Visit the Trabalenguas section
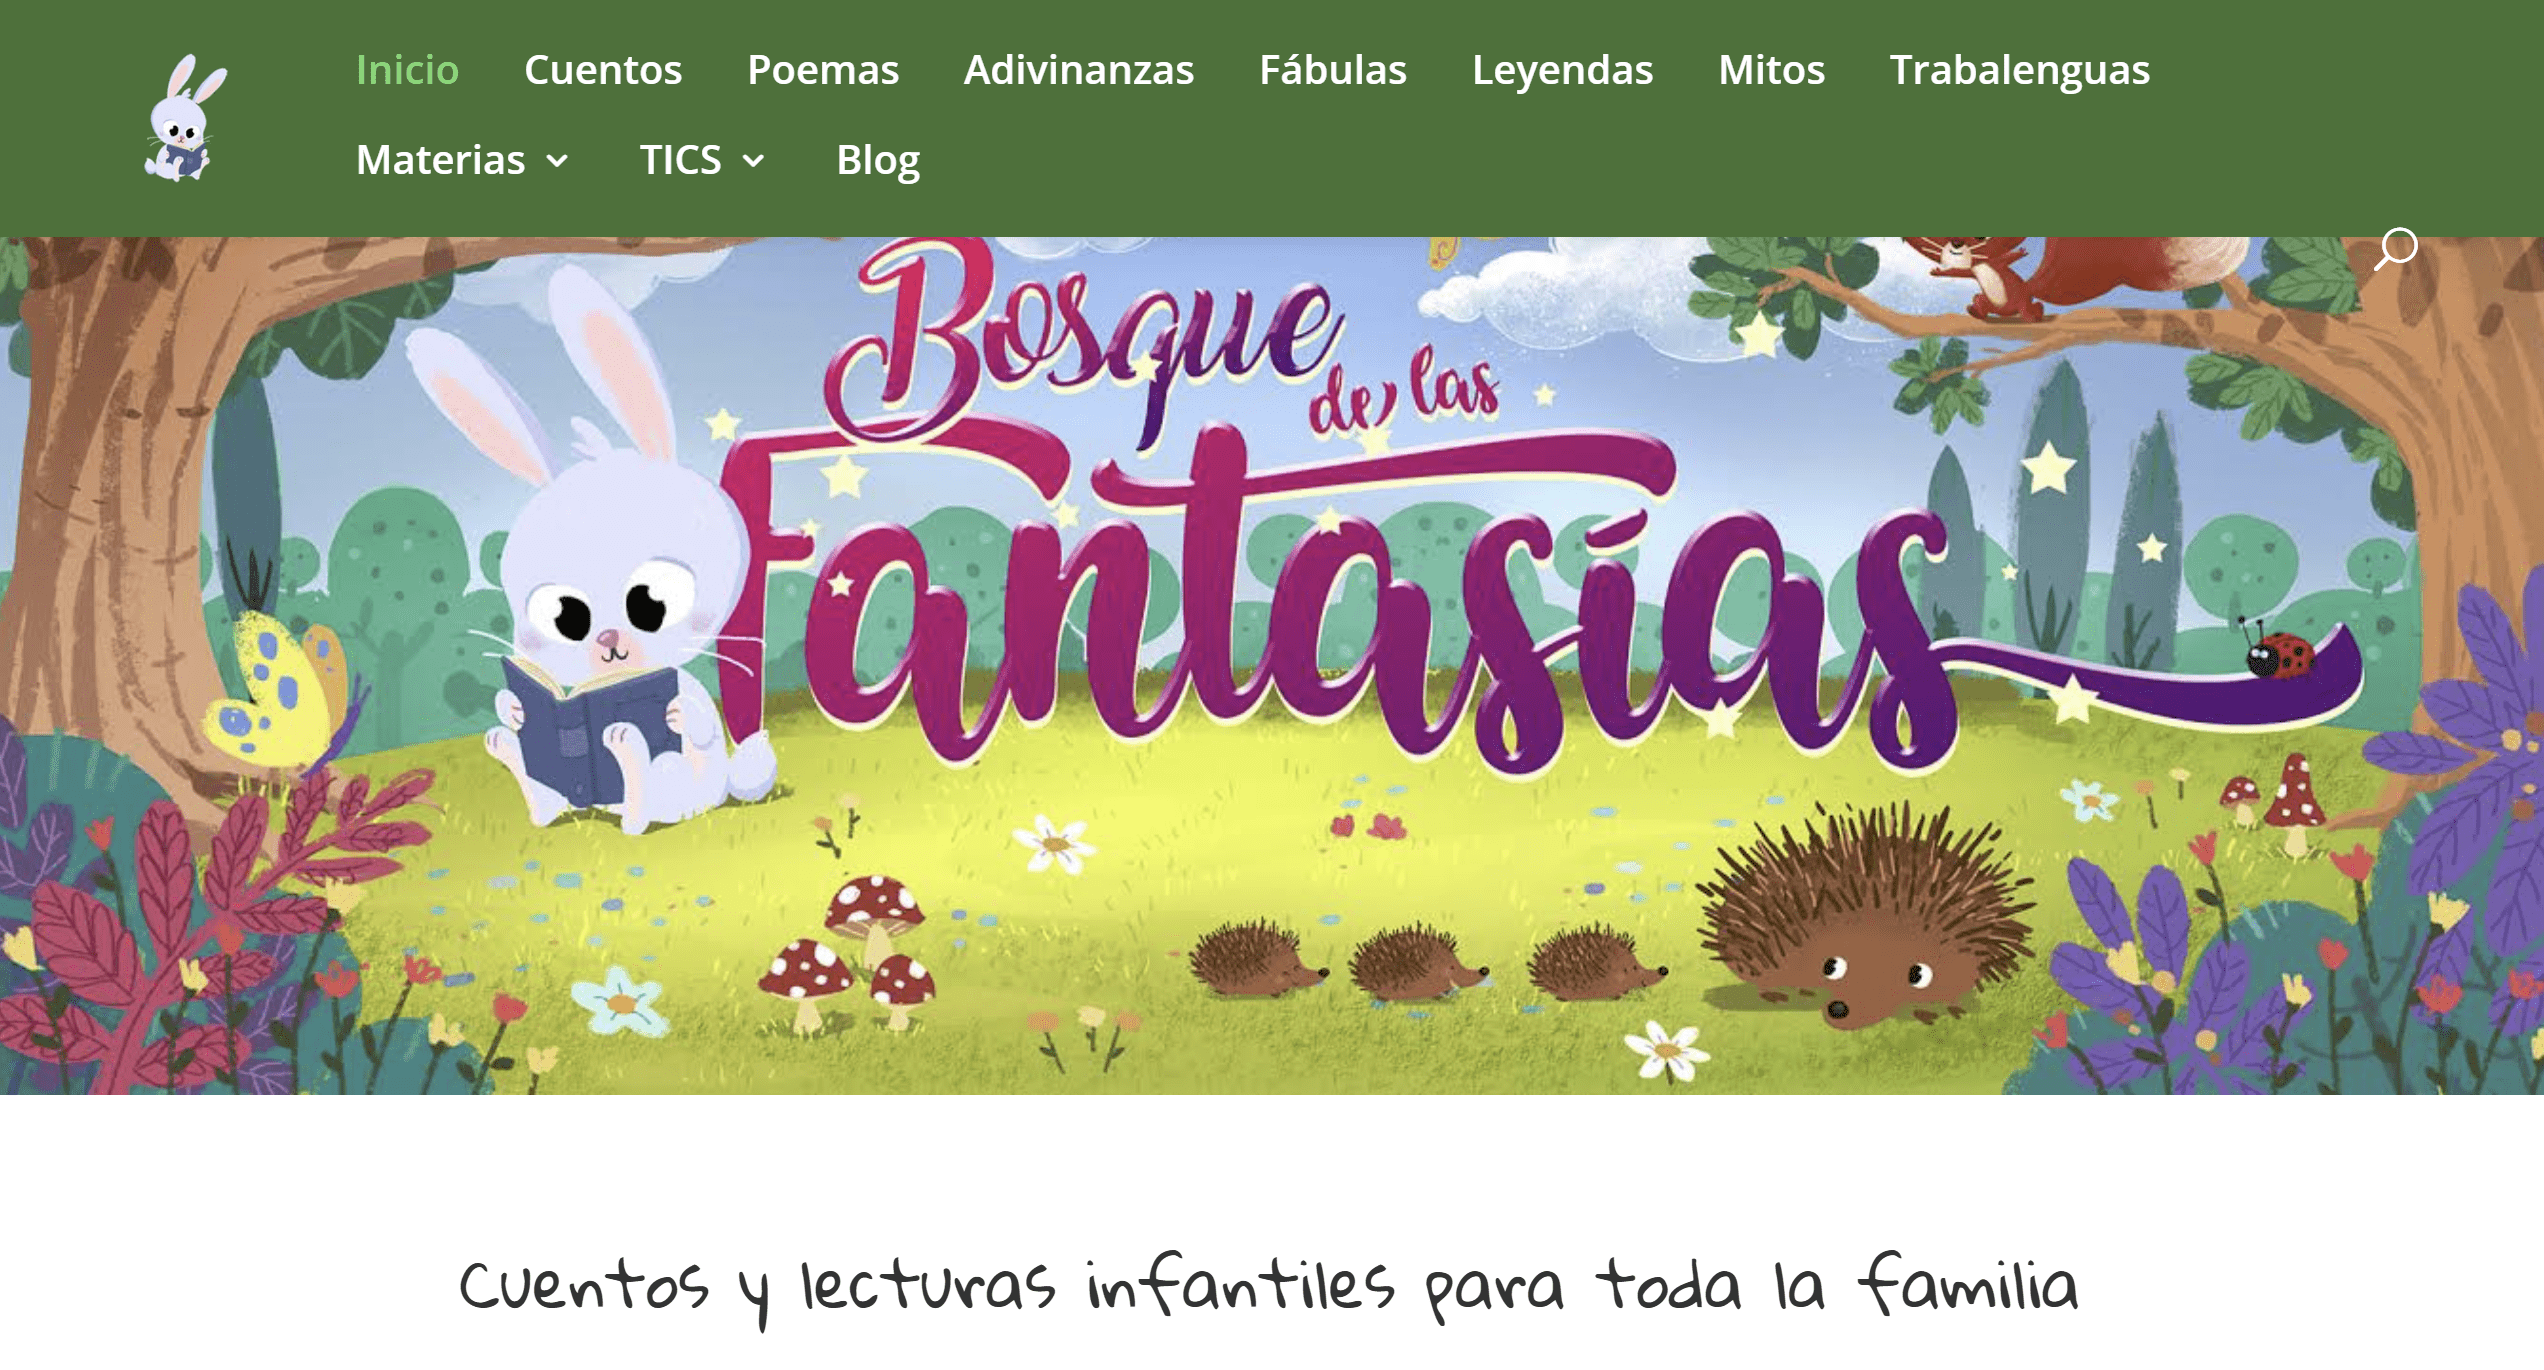Screen dimensions: 2544x1370 click(x=2019, y=70)
